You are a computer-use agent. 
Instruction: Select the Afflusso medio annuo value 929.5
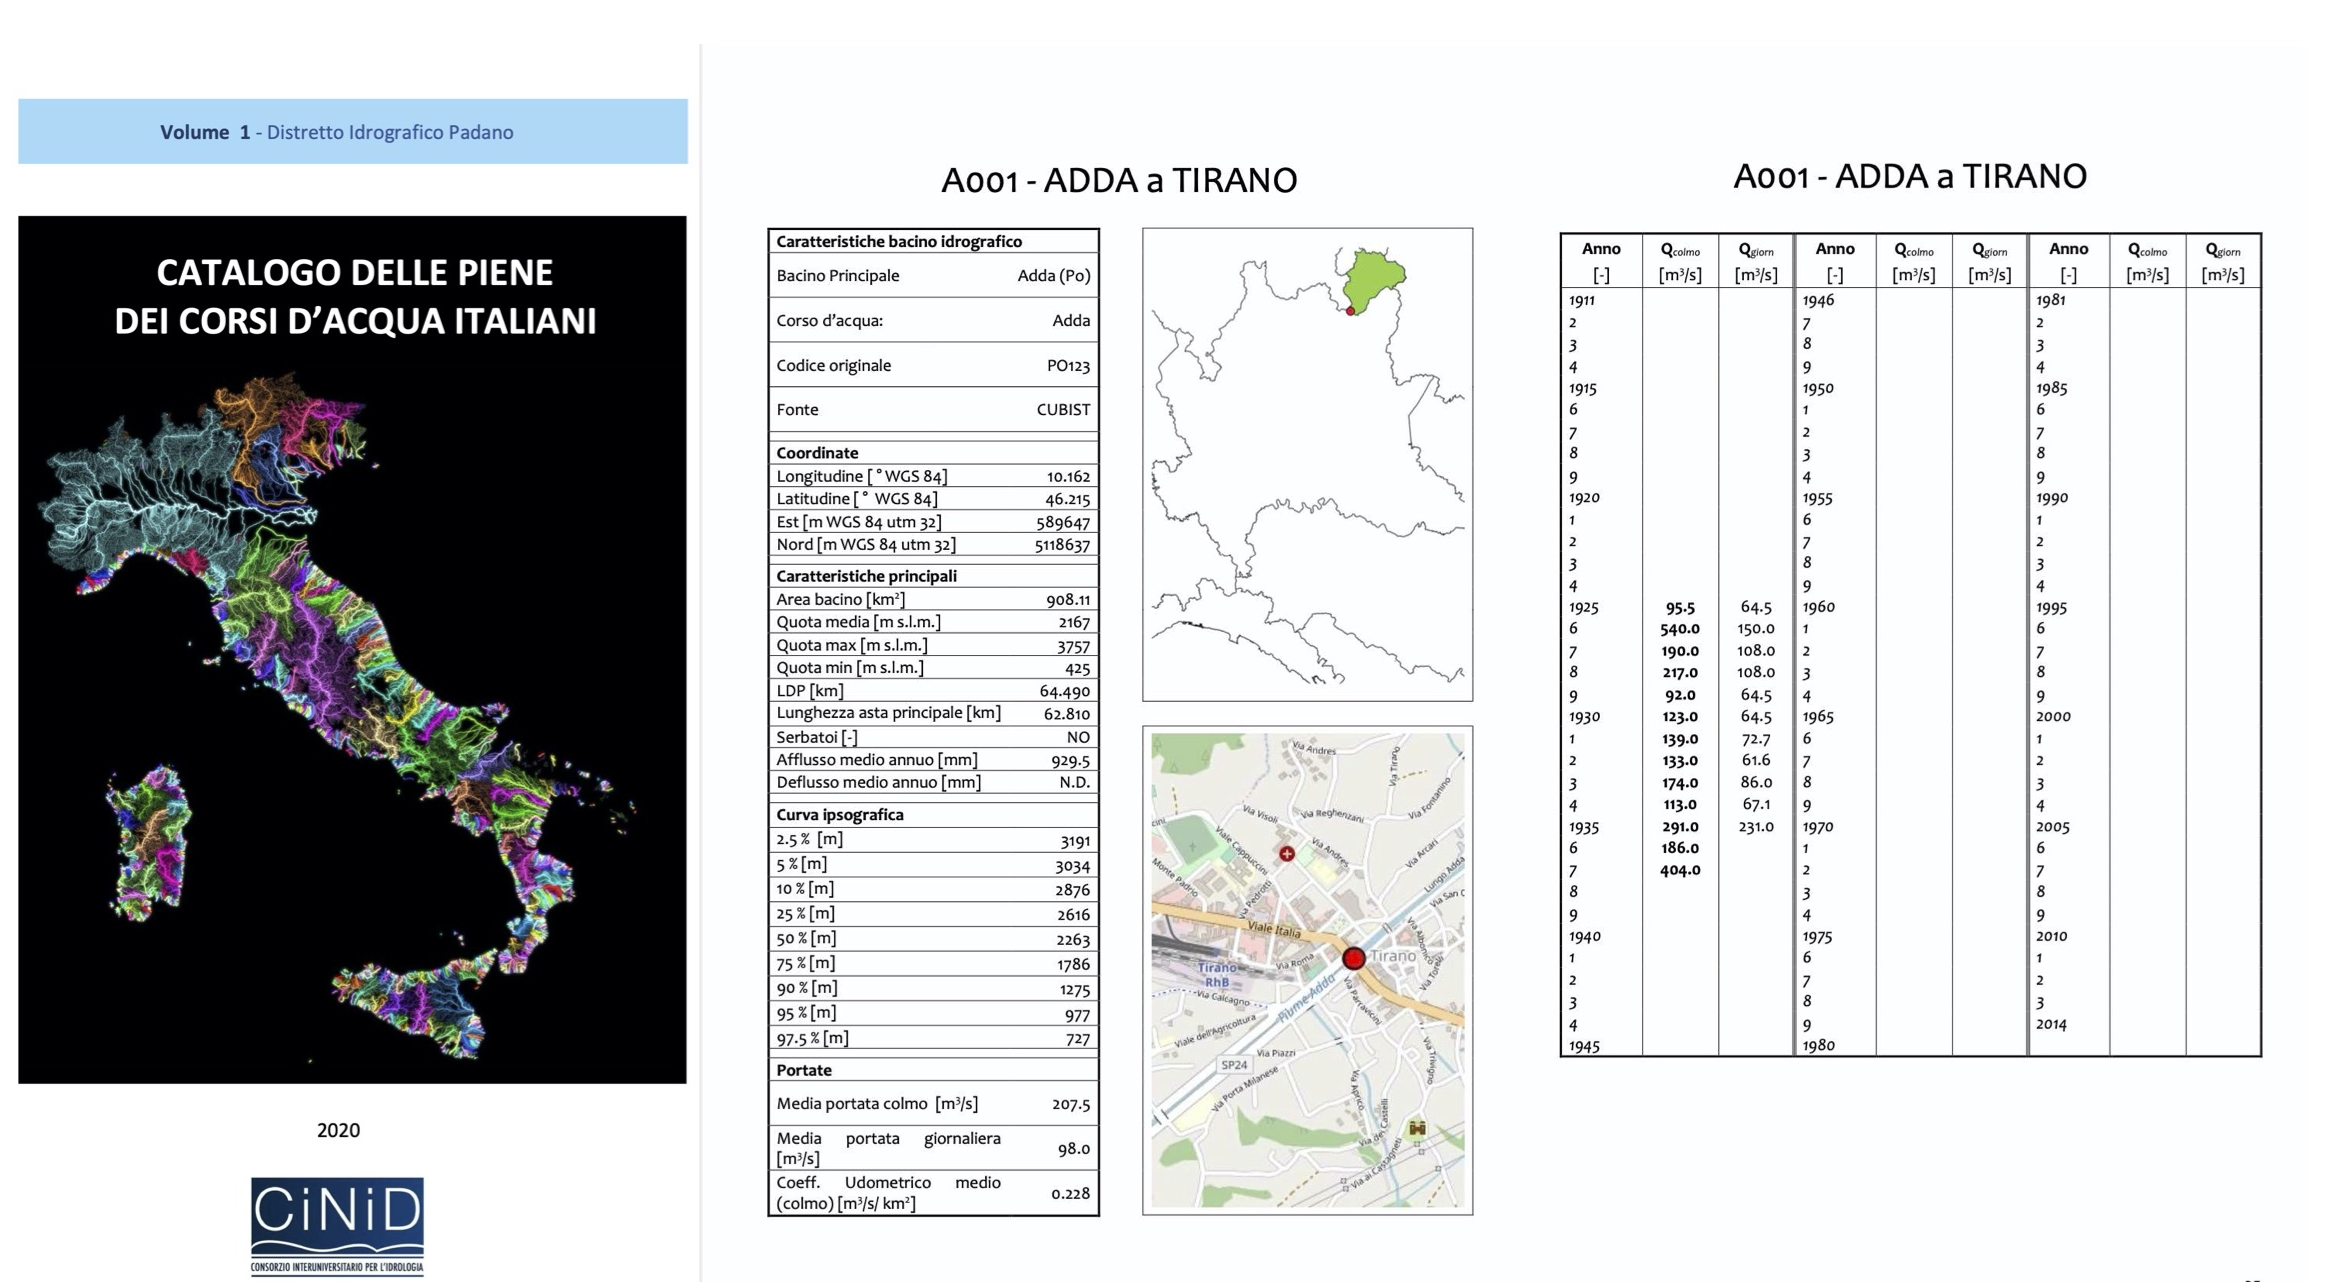pyautogui.click(x=1071, y=760)
